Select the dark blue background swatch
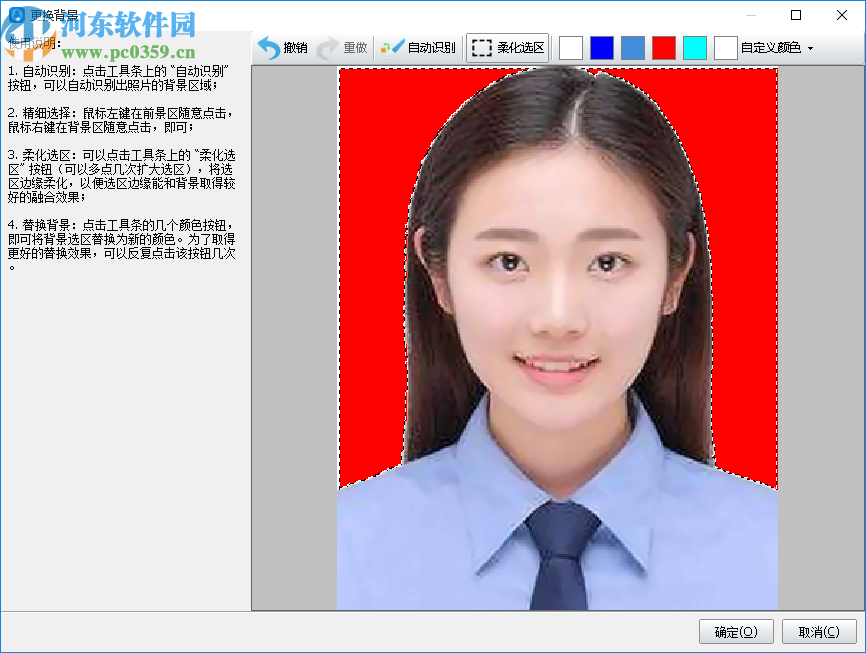 coord(602,46)
